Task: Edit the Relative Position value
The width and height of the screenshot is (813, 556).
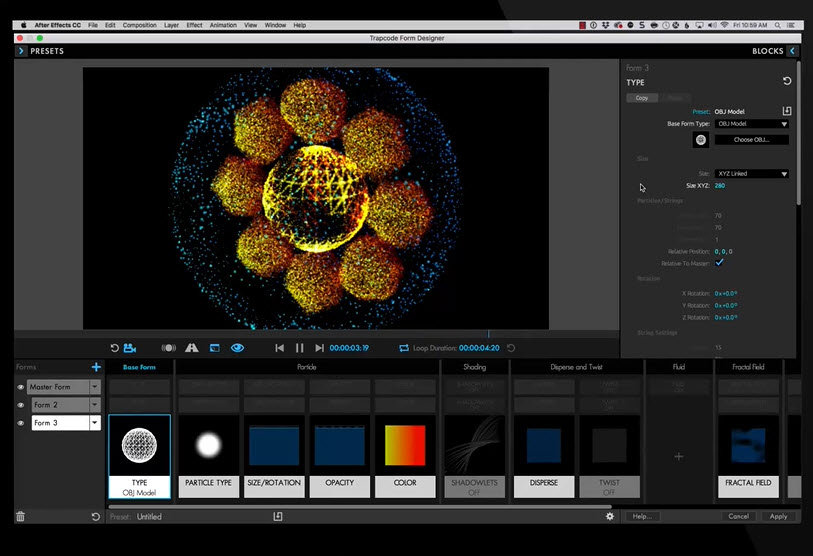Action: pos(723,252)
